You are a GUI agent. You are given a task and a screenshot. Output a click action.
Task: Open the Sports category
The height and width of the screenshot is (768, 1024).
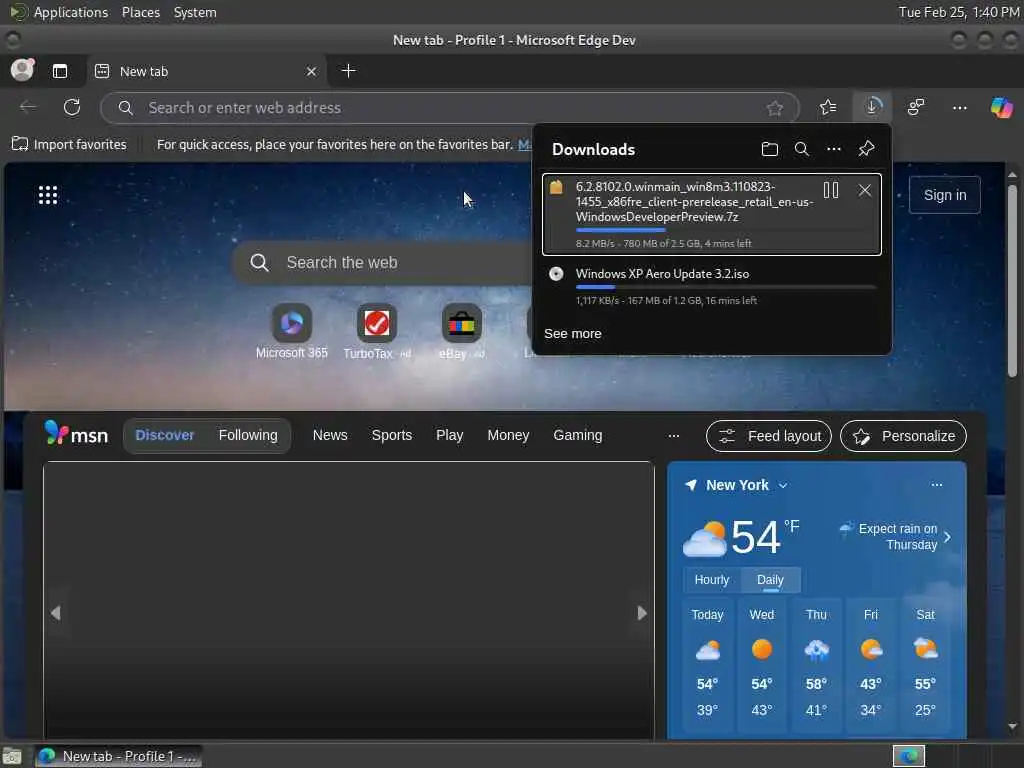coord(392,435)
